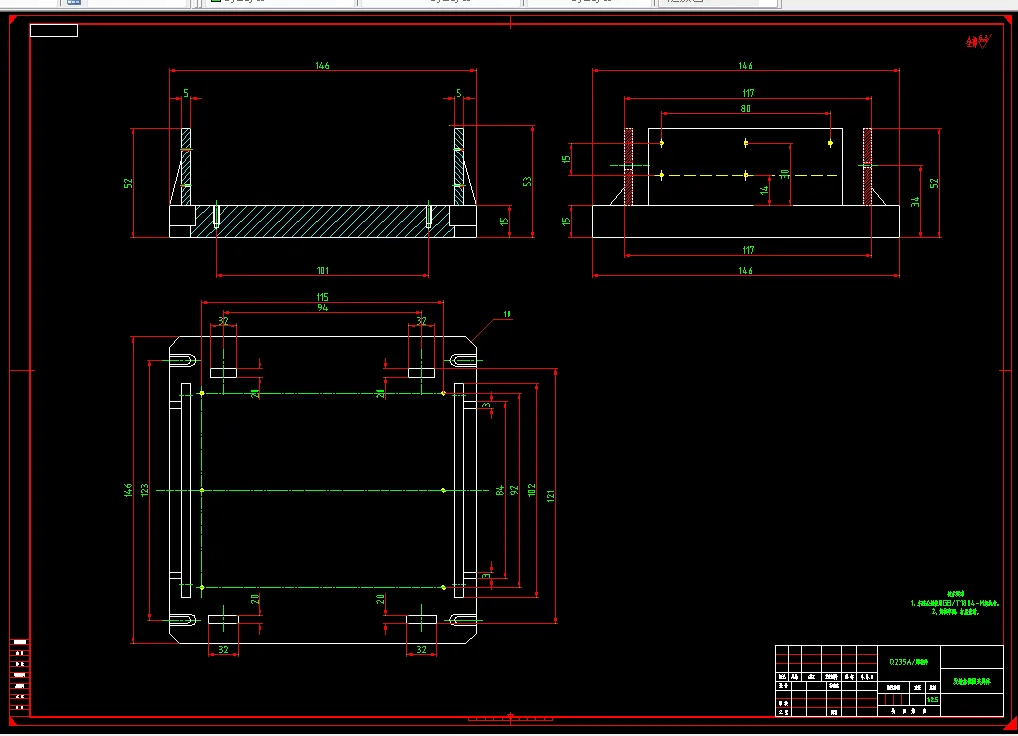Click the 92 vertical dimension in the plan view
This screenshot has width=1018, height=736.
[x=514, y=491]
